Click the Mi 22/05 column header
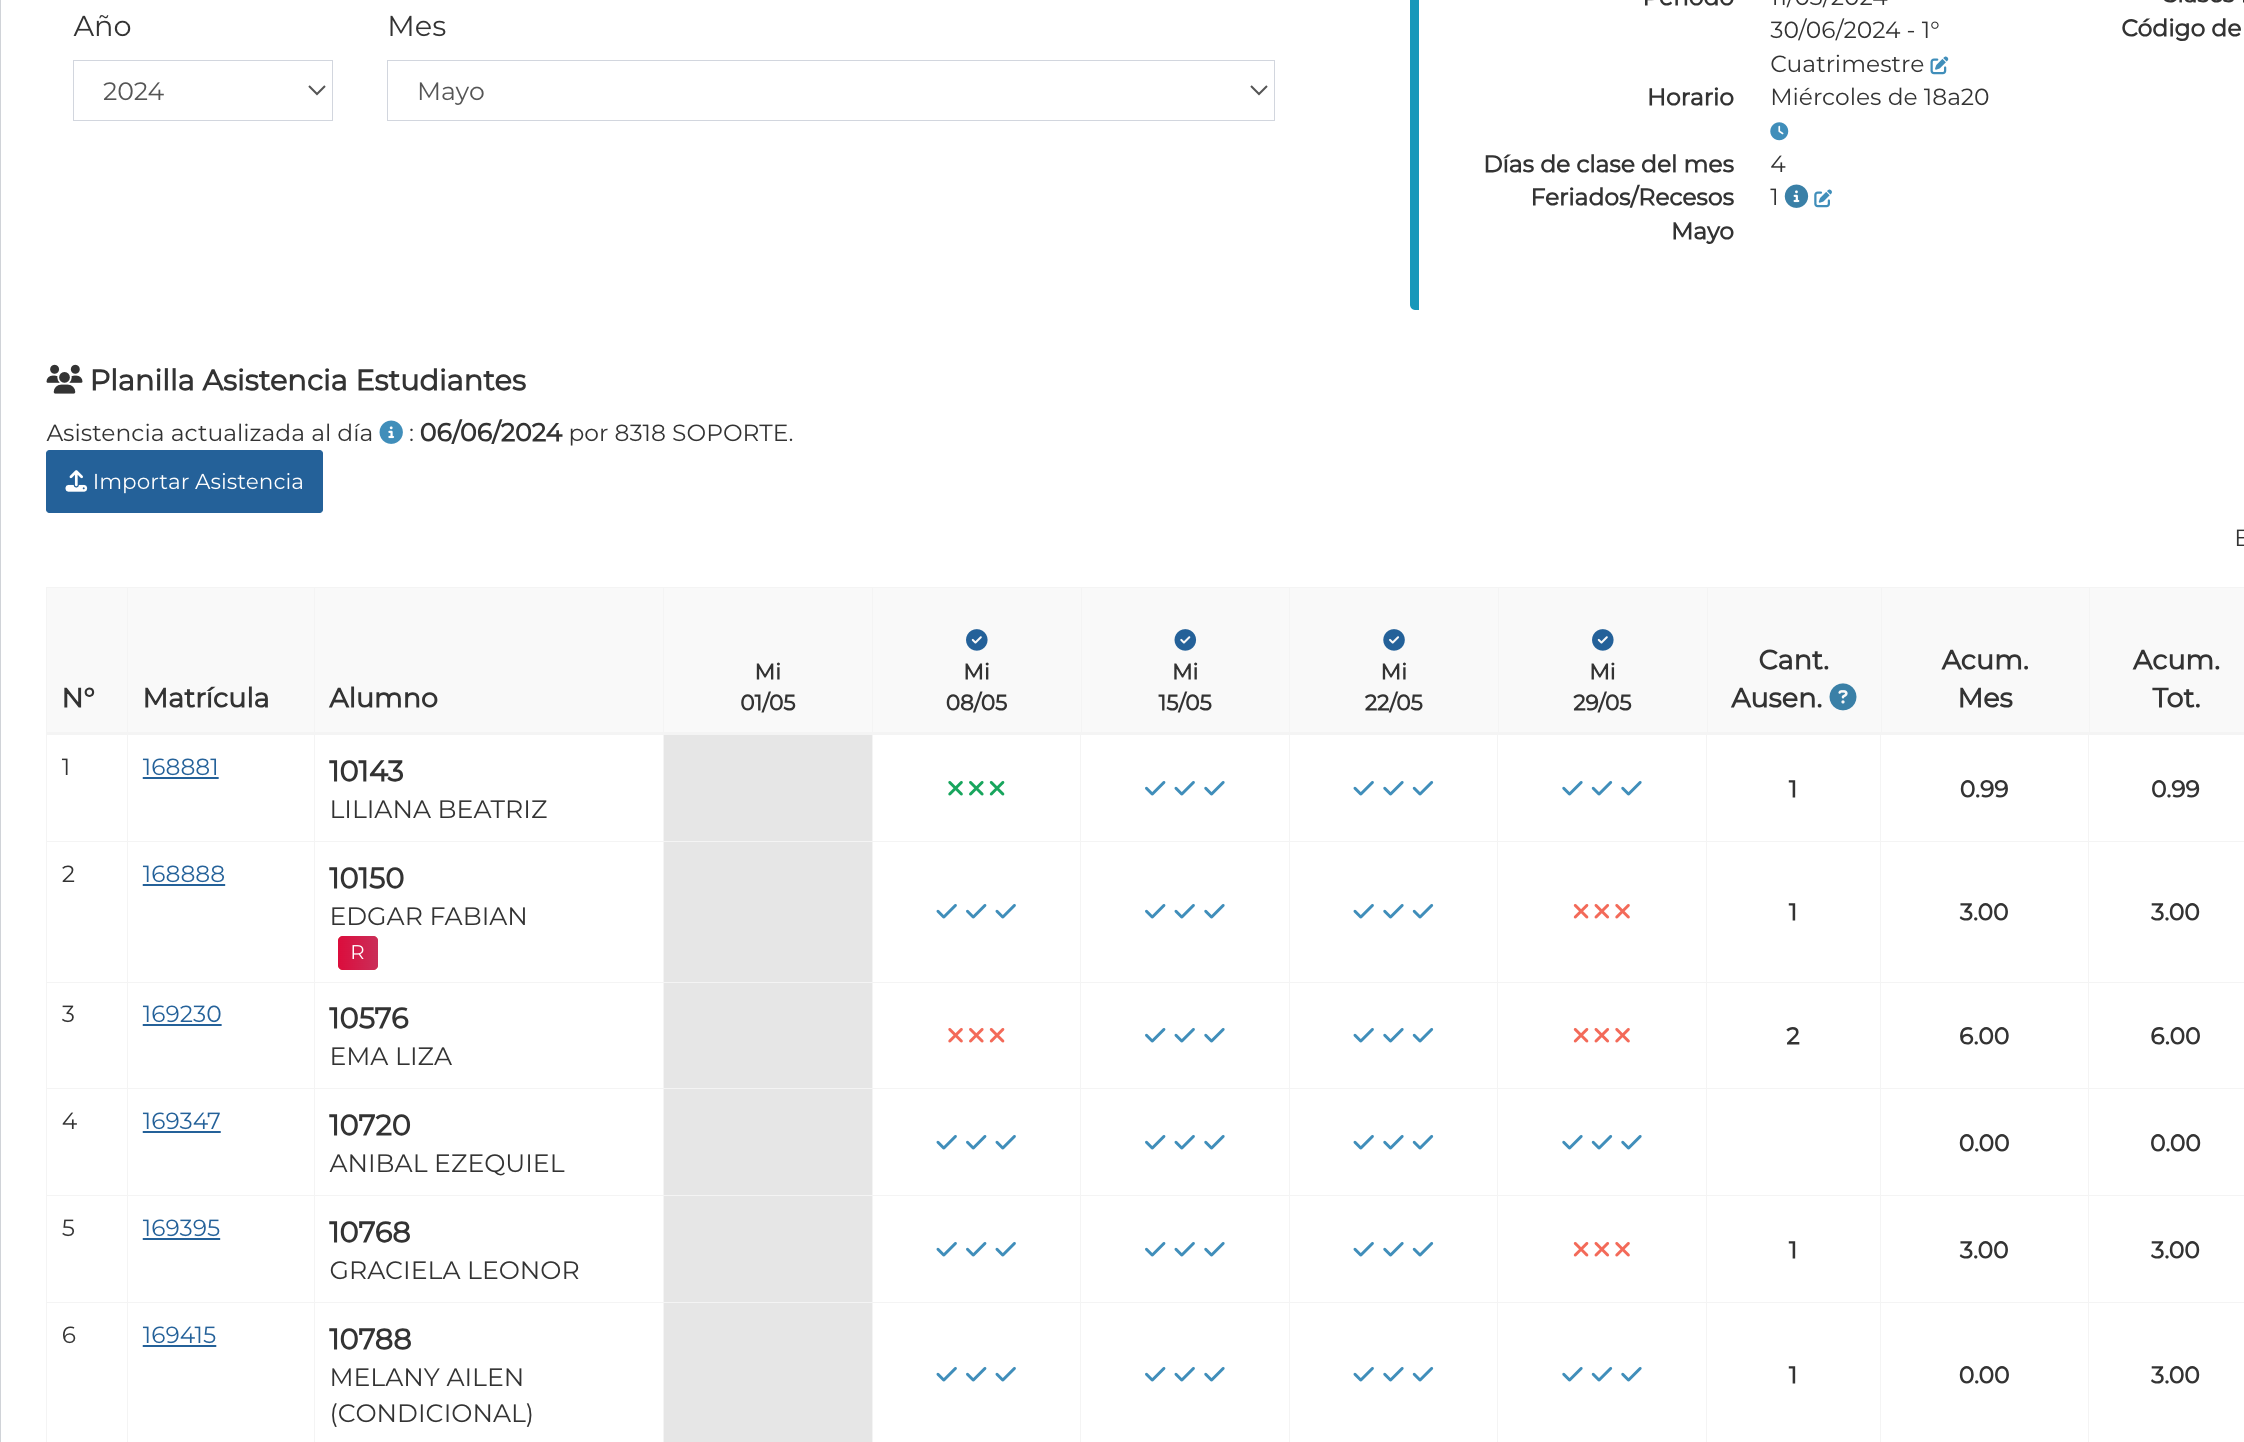 1393,687
